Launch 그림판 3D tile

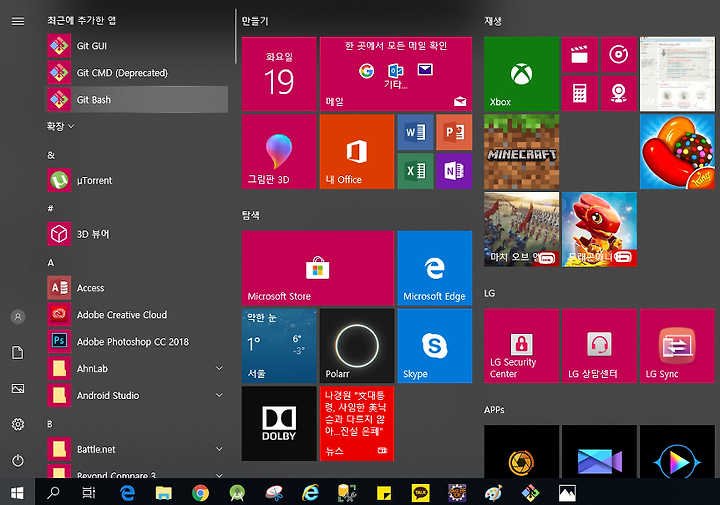coord(279,152)
